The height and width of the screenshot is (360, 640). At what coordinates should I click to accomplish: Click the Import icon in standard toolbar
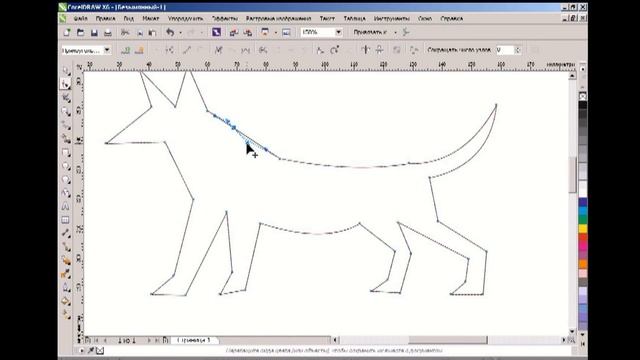234,32
